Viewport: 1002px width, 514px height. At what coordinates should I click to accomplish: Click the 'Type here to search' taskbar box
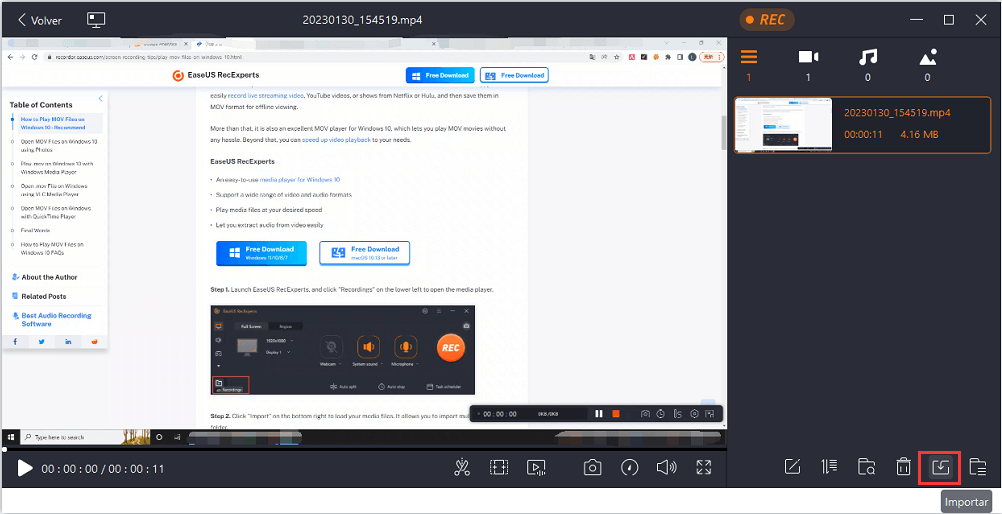[71, 437]
